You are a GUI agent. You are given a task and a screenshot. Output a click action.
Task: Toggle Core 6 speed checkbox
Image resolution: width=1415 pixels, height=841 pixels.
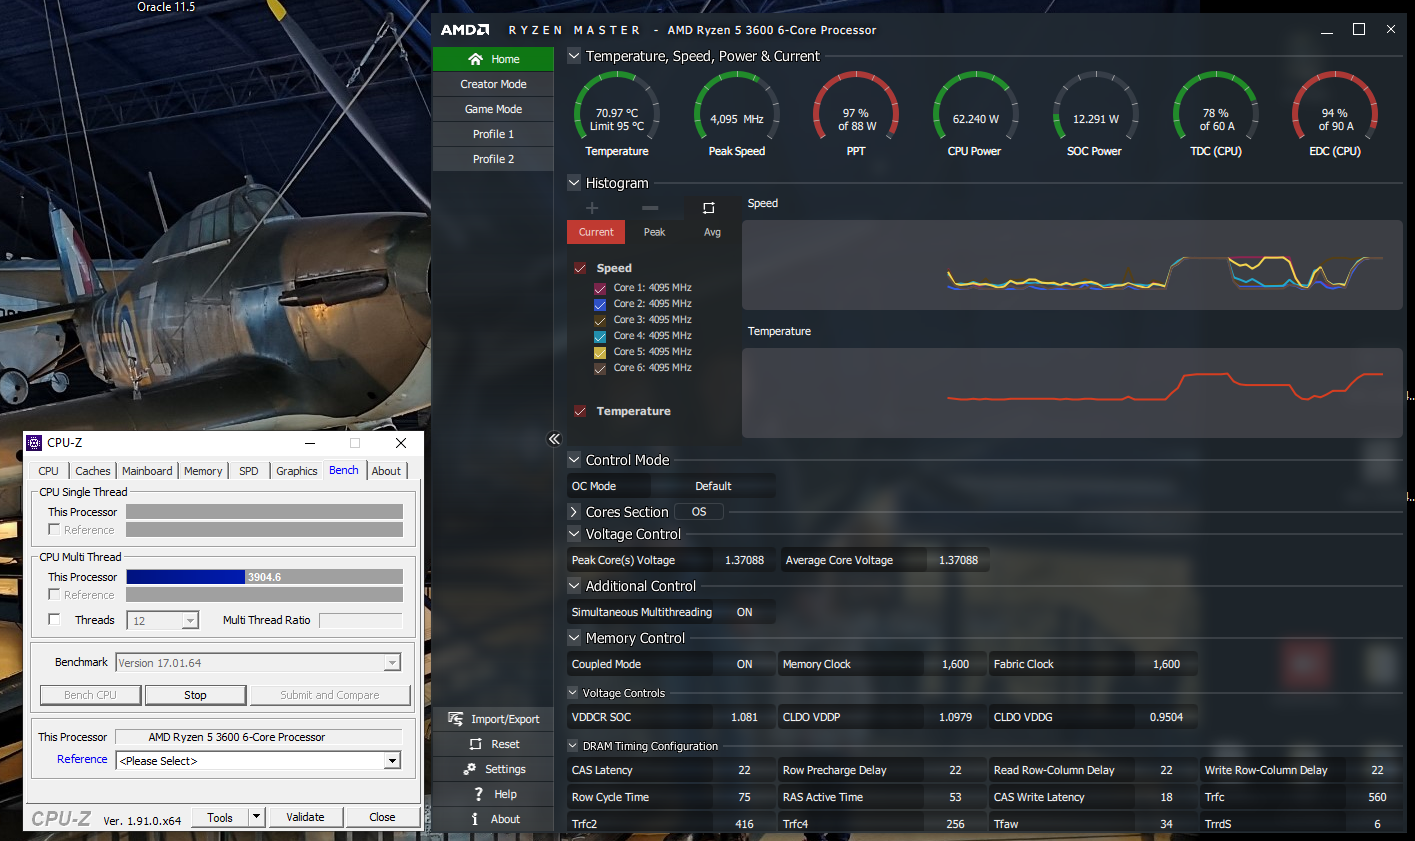[600, 368]
